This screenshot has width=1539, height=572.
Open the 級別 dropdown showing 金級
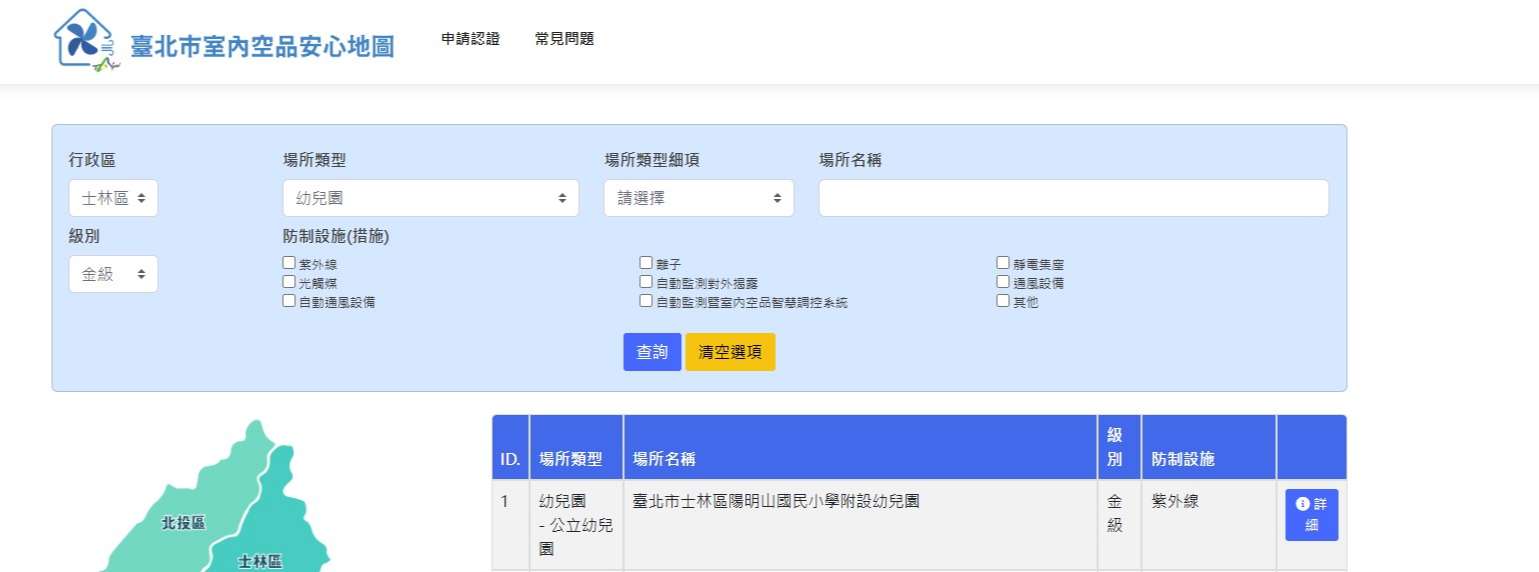pos(113,274)
